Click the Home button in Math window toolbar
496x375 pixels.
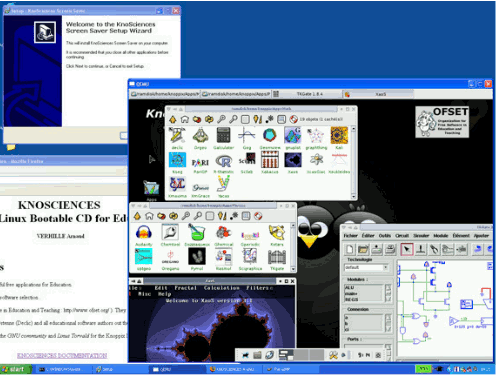click(x=184, y=119)
